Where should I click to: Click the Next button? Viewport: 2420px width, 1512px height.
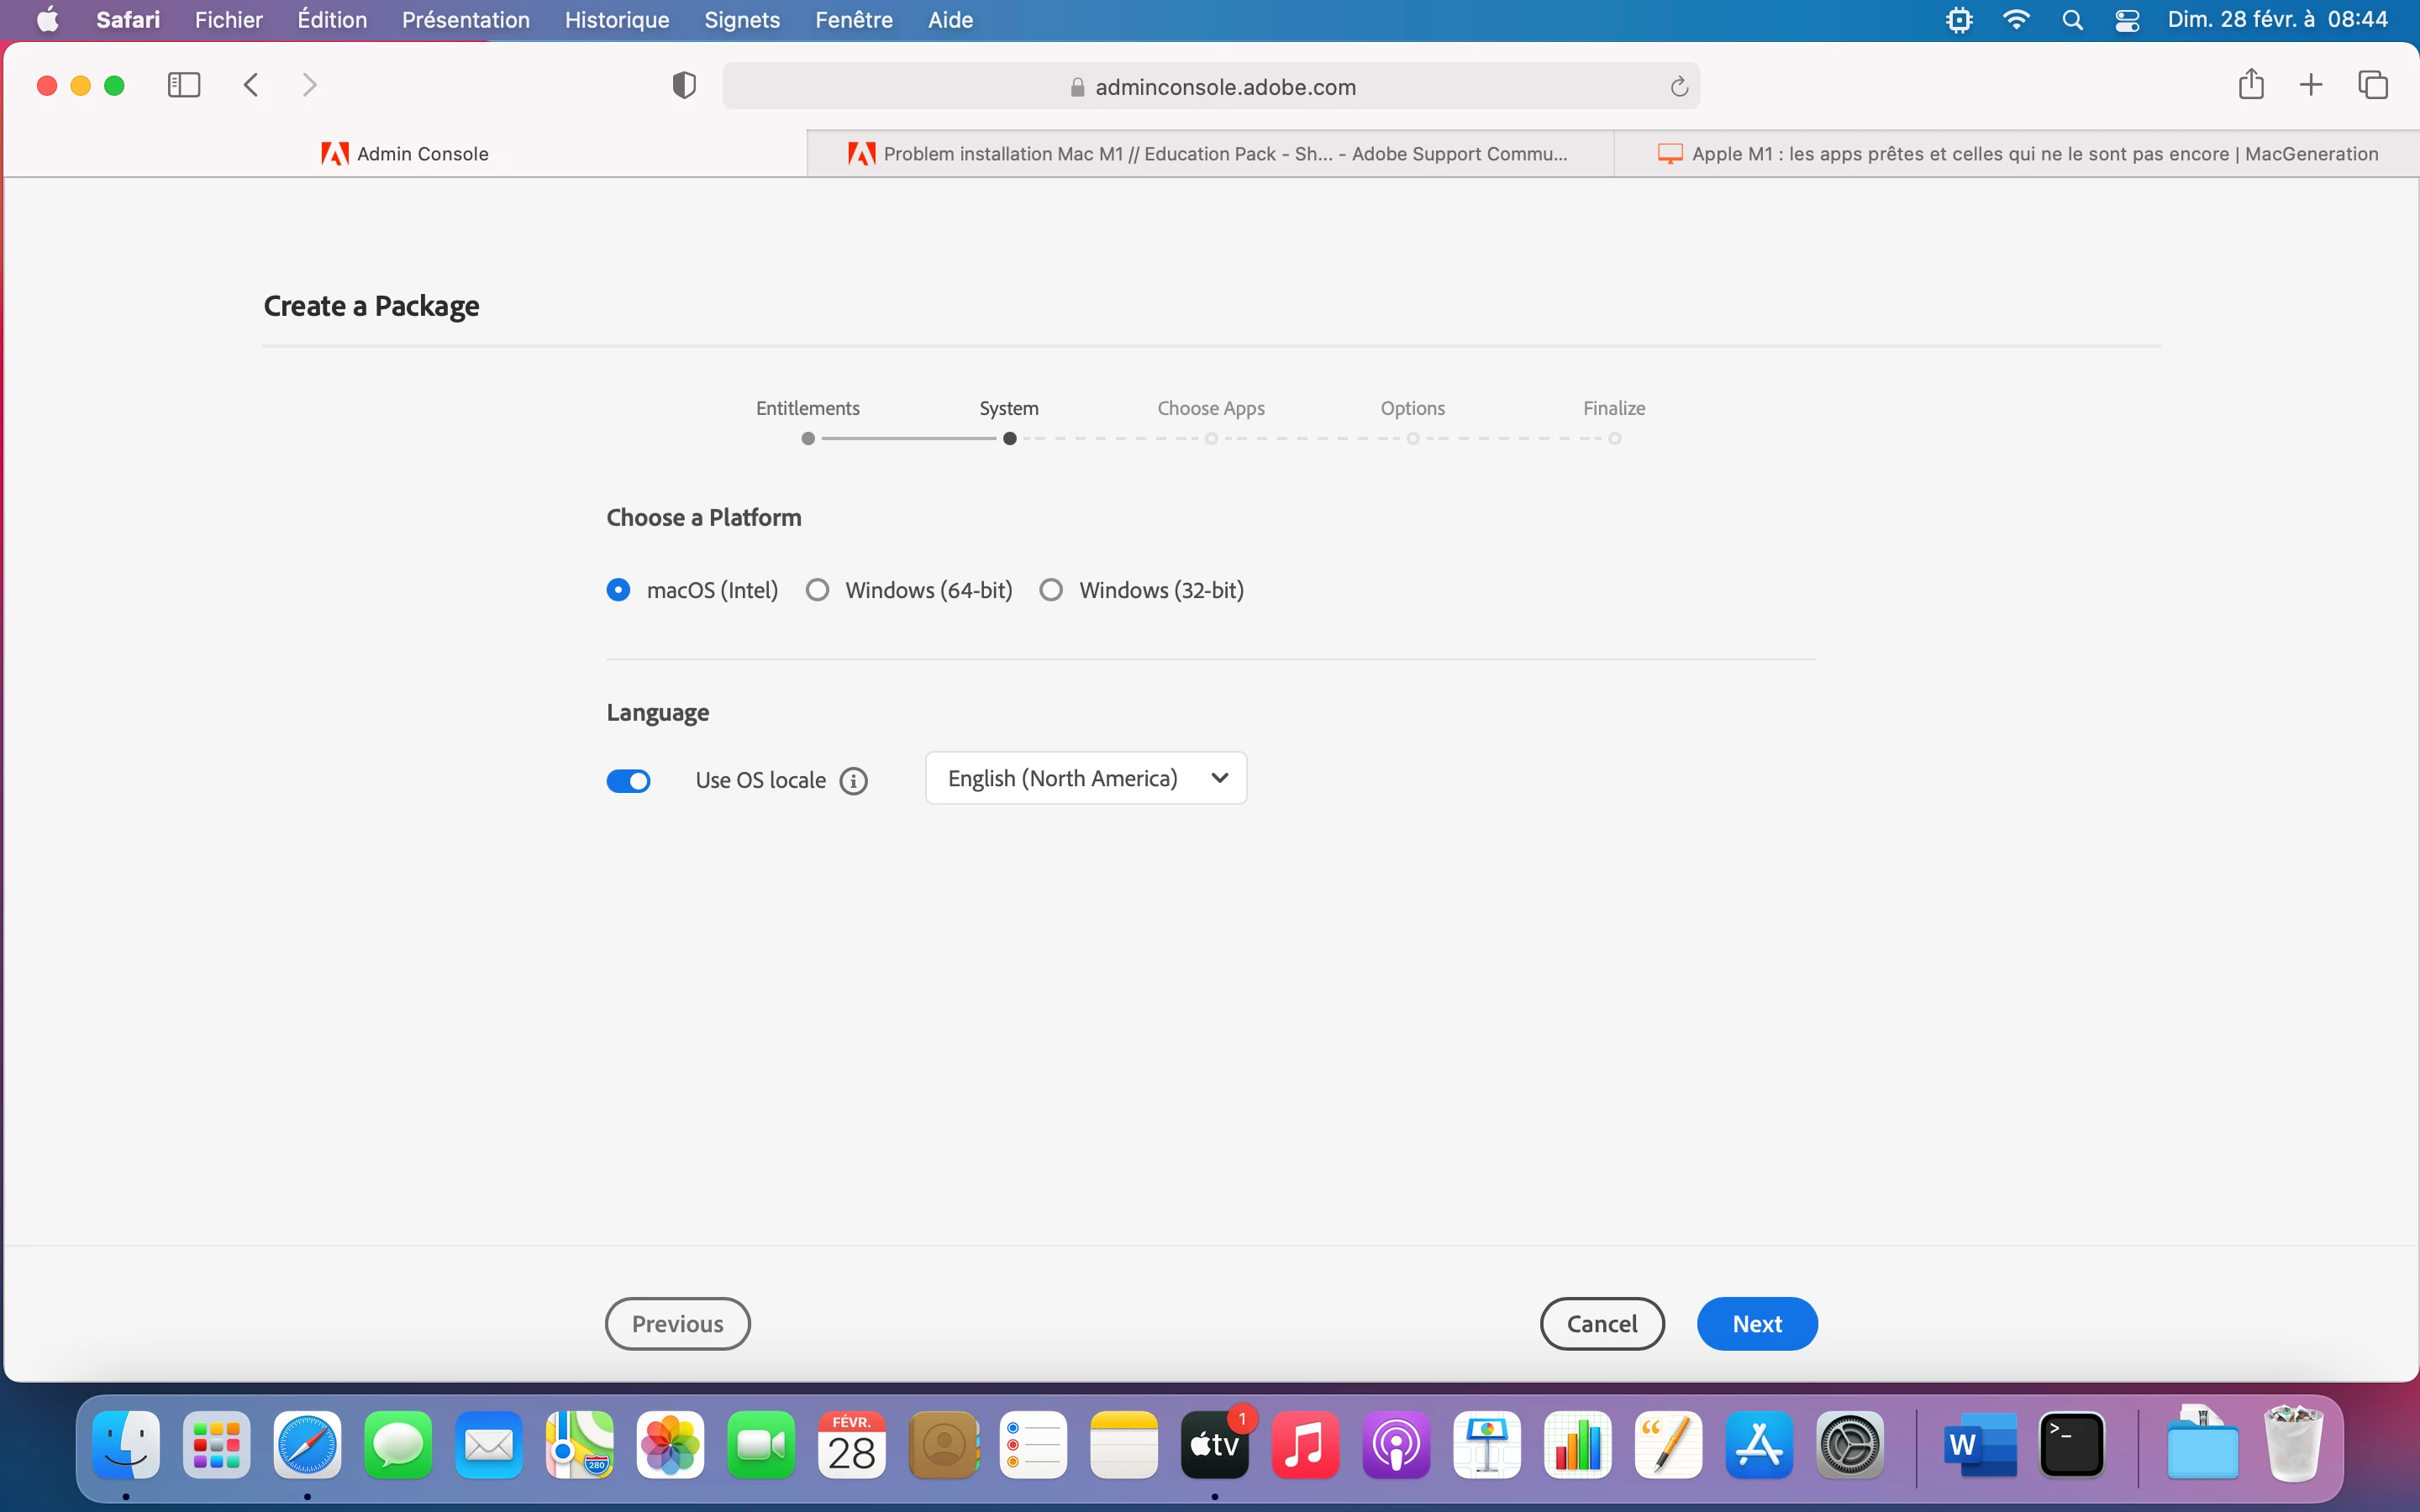pos(1757,1324)
